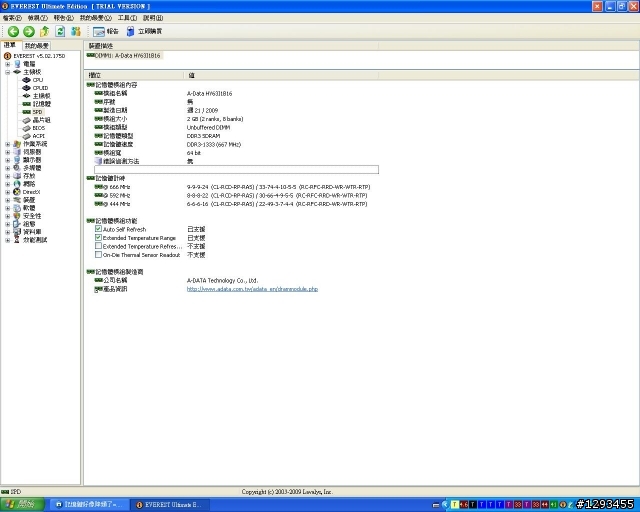This screenshot has height=512, width=640.
Task: Click the 裝置 devices icon in tree
Action: pyautogui.click(x=17, y=200)
